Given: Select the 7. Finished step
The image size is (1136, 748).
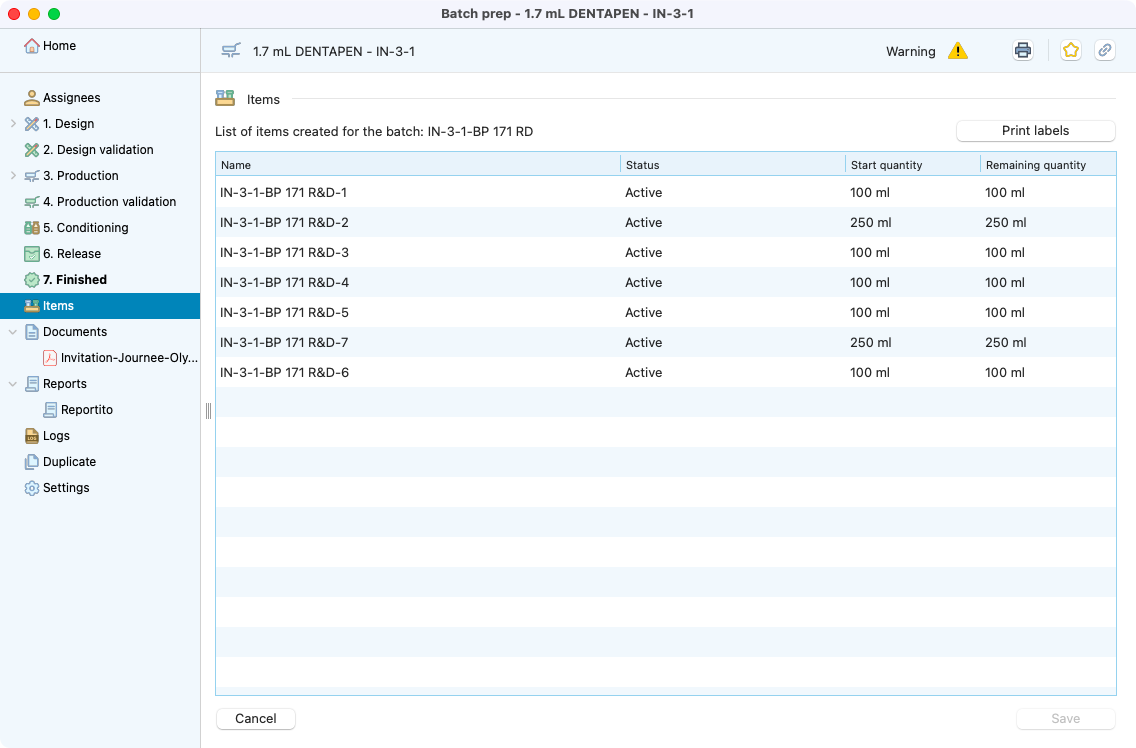Looking at the screenshot, I should click(x=75, y=280).
